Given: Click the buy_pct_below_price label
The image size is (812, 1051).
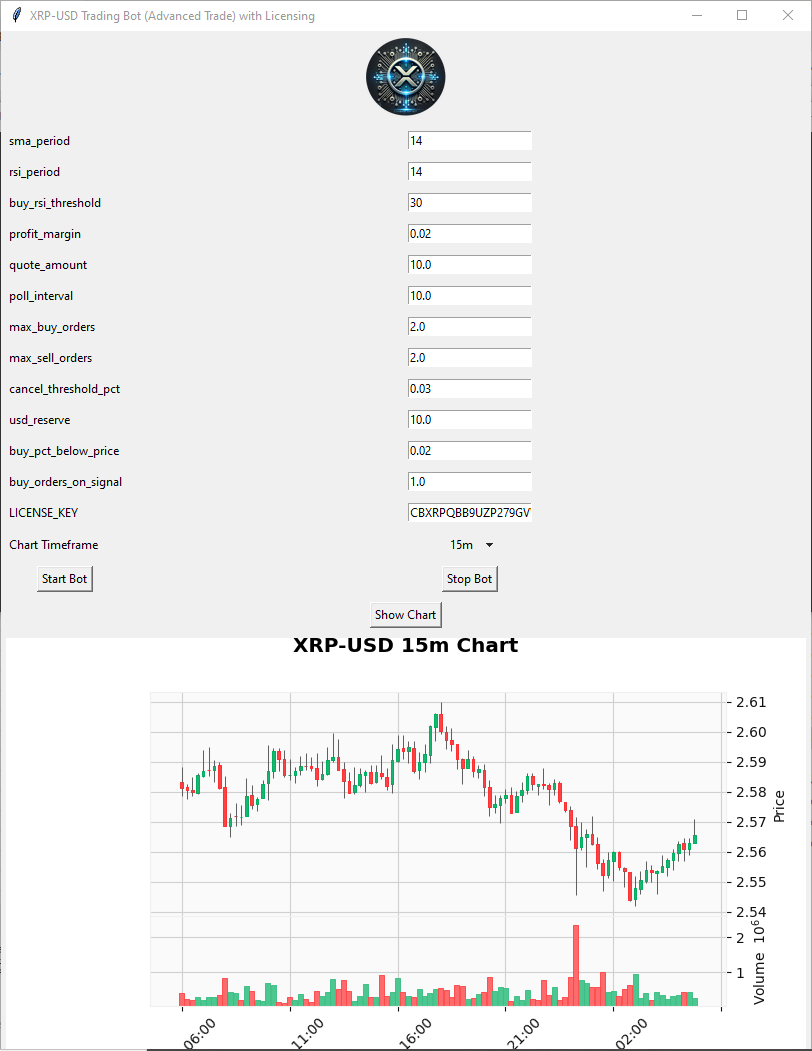Looking at the screenshot, I should (64, 450).
